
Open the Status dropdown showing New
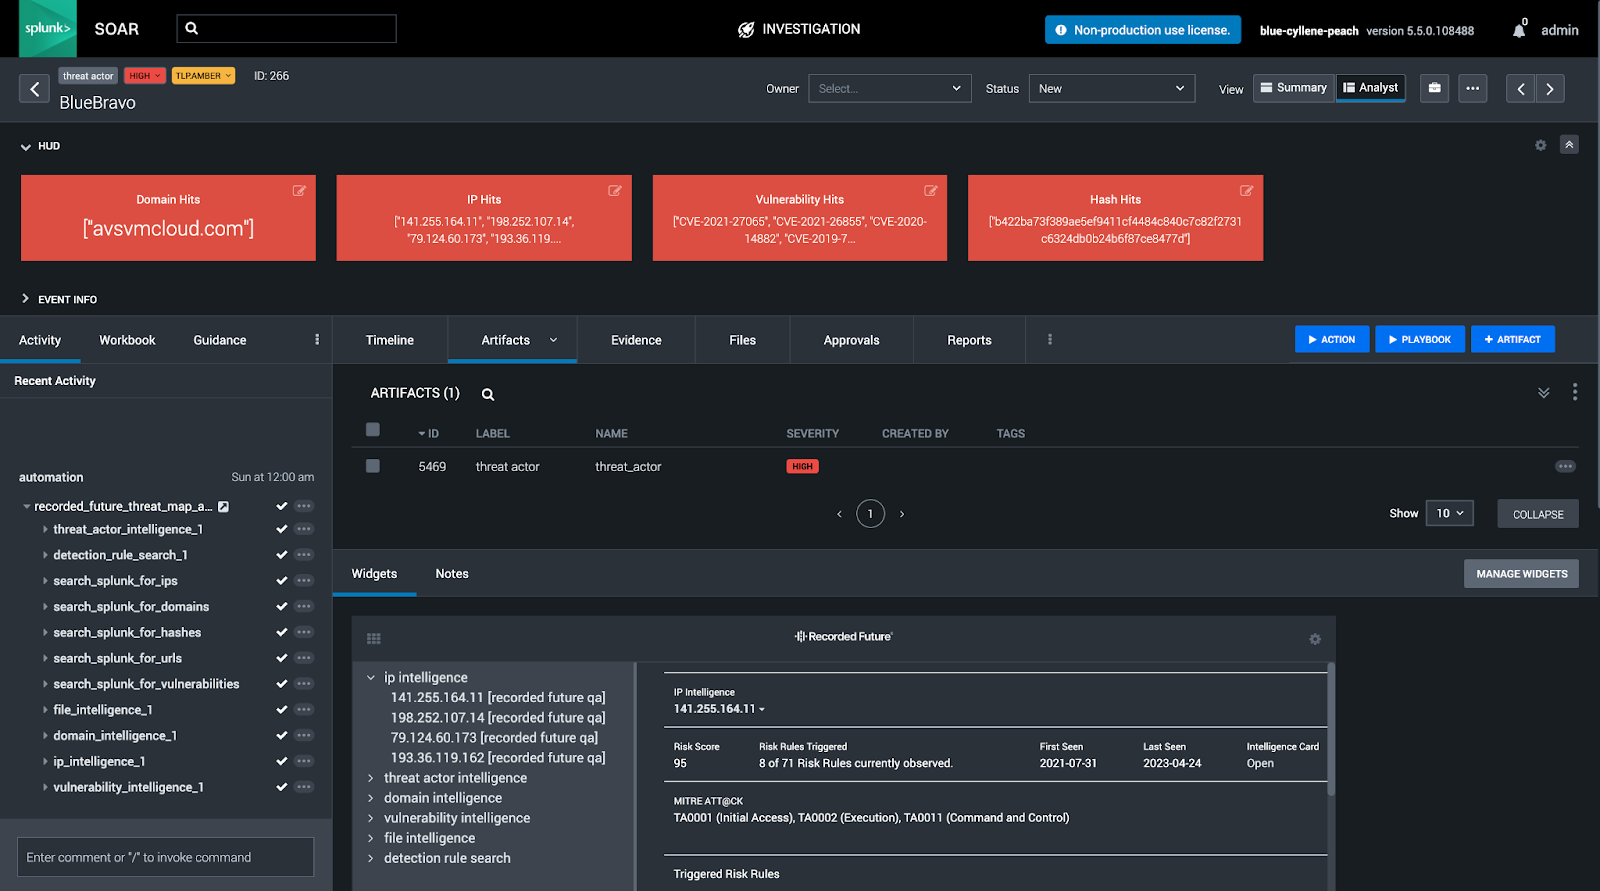(x=1111, y=88)
